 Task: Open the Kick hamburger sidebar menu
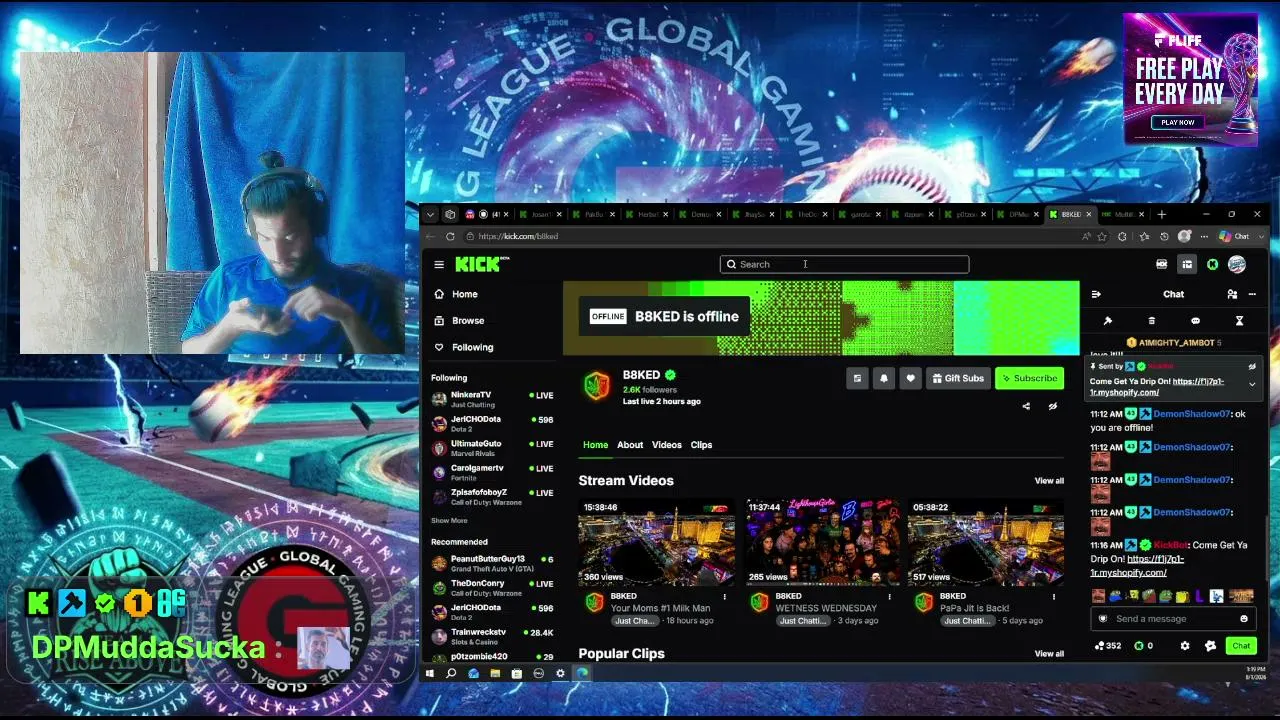pyautogui.click(x=439, y=264)
